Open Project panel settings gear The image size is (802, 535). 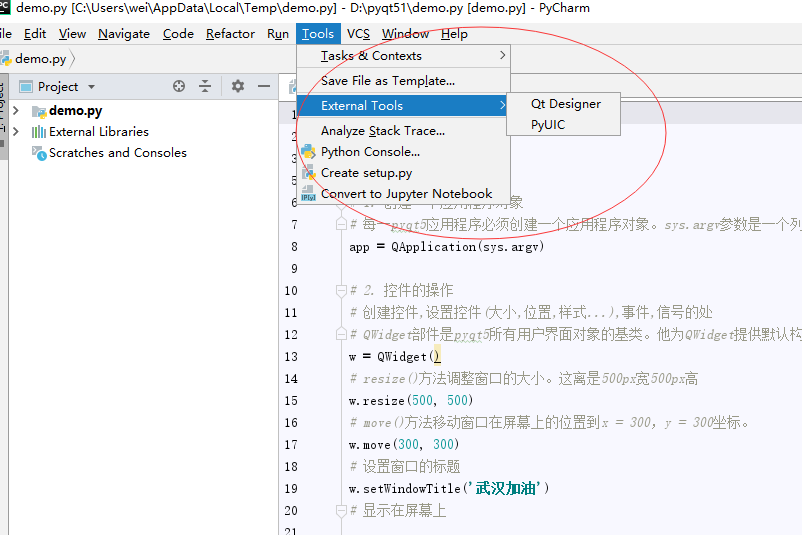tap(237, 86)
